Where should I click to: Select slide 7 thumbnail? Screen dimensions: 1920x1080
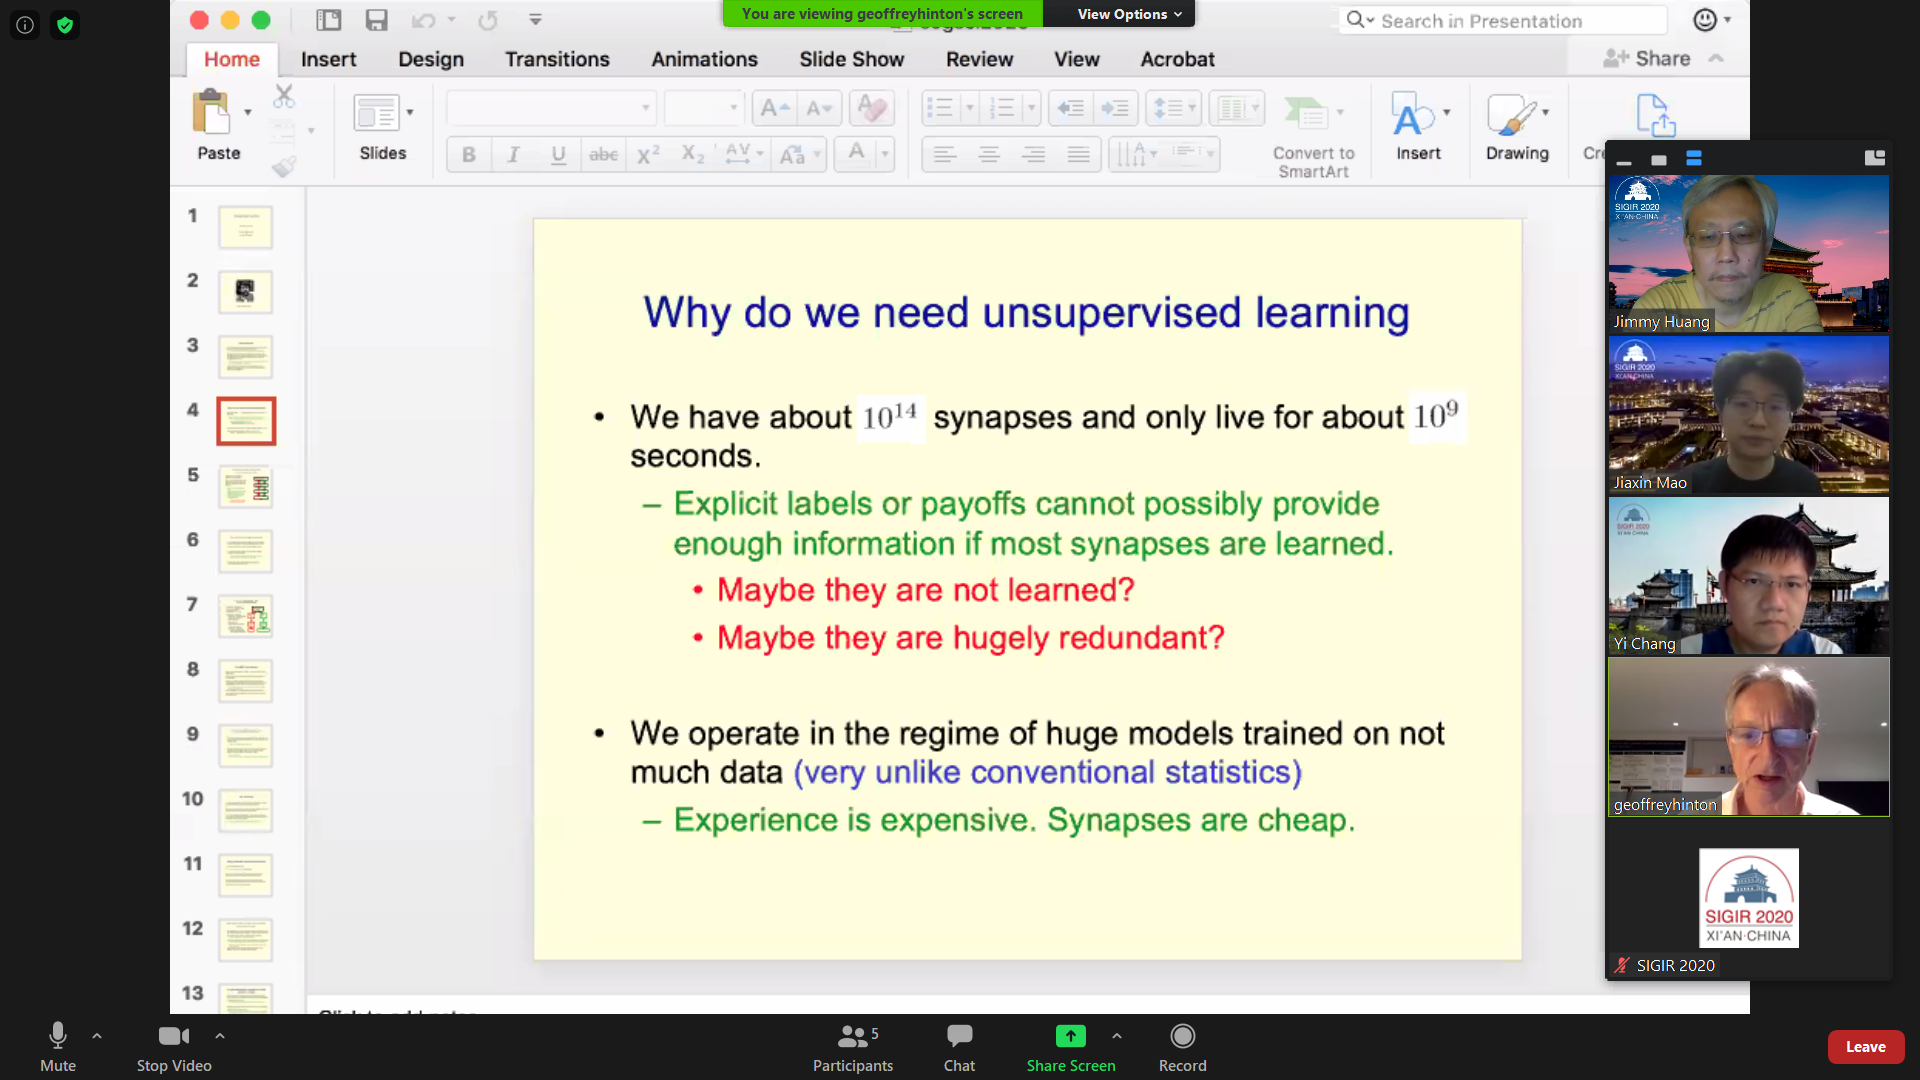tap(246, 616)
